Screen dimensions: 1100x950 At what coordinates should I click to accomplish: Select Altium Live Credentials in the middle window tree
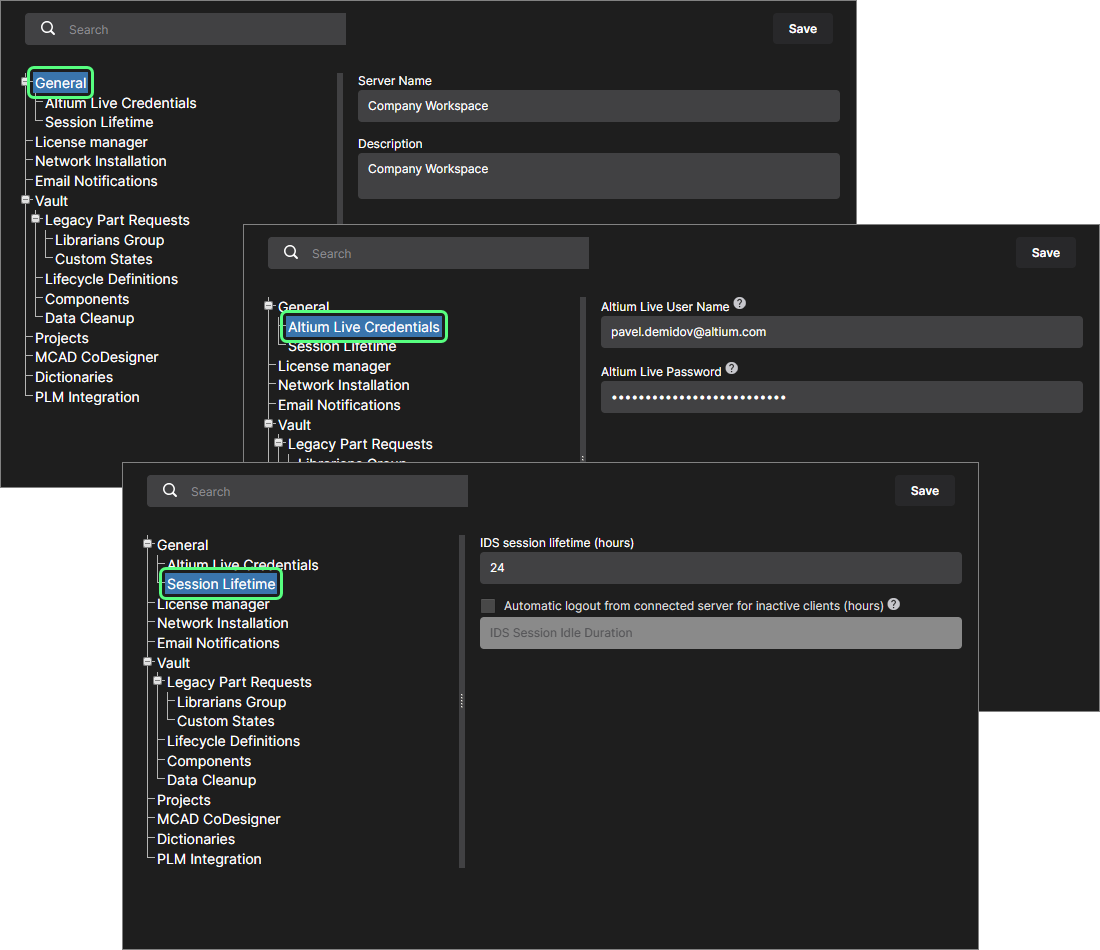(363, 327)
